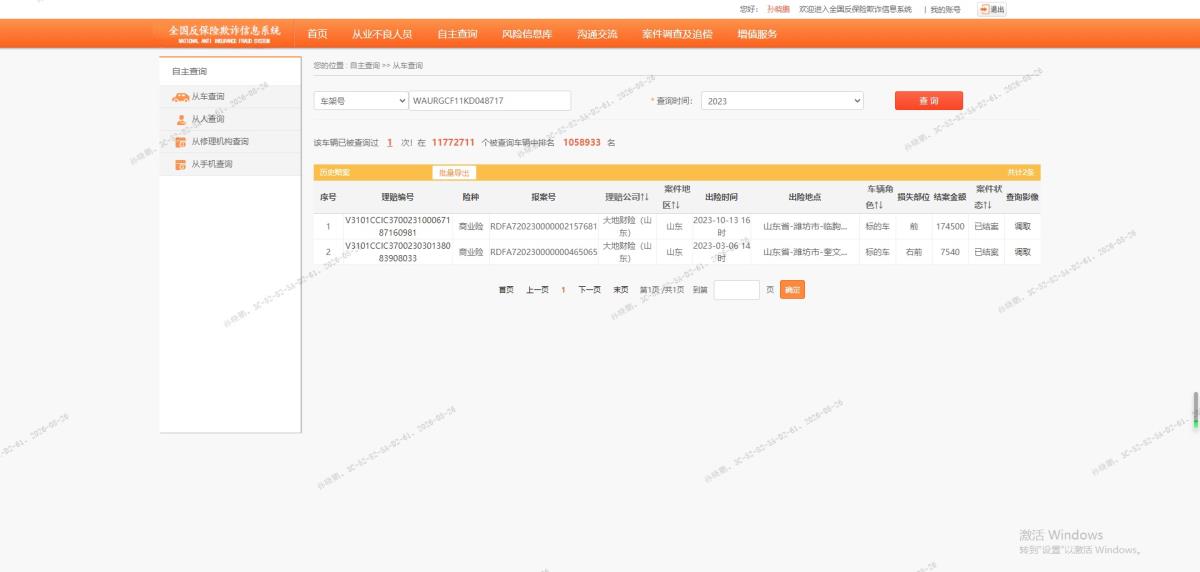Open the 车架号 query type dropdown
The height and width of the screenshot is (572, 1200).
tap(361, 101)
